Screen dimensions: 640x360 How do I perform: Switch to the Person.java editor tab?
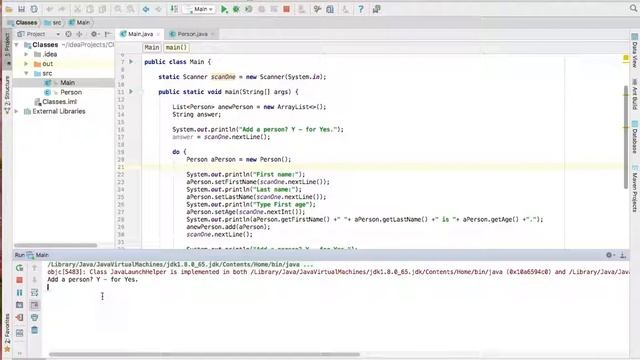191,34
